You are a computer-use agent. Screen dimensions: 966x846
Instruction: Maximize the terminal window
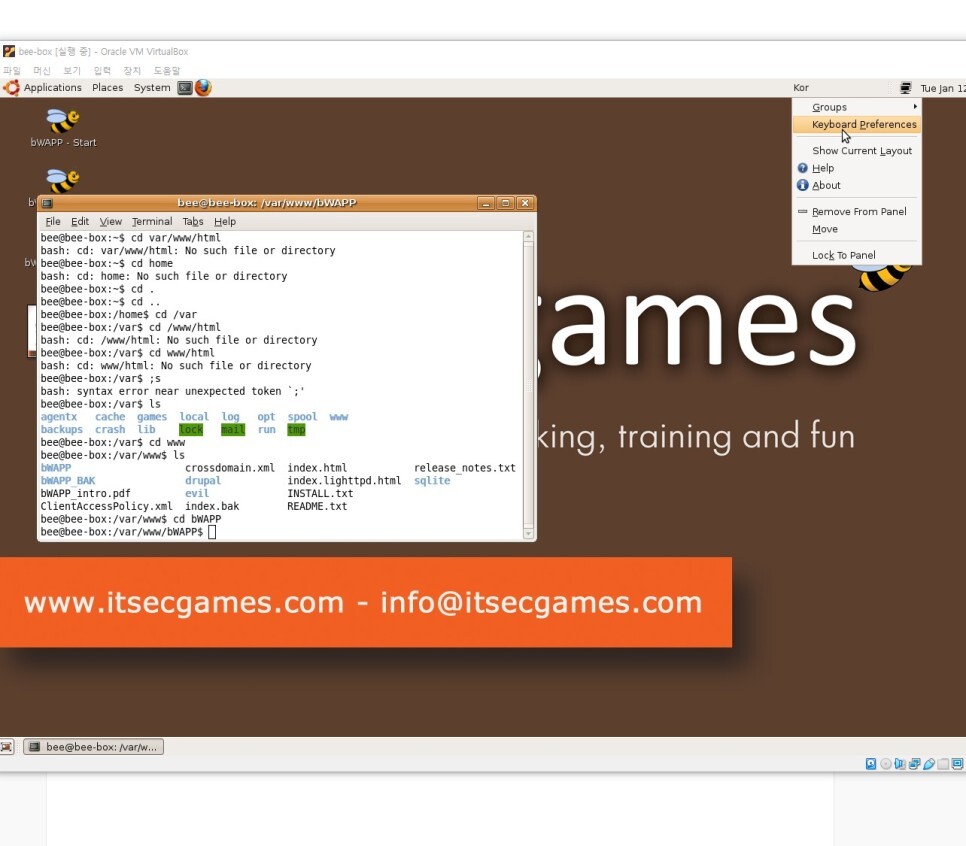pos(505,203)
